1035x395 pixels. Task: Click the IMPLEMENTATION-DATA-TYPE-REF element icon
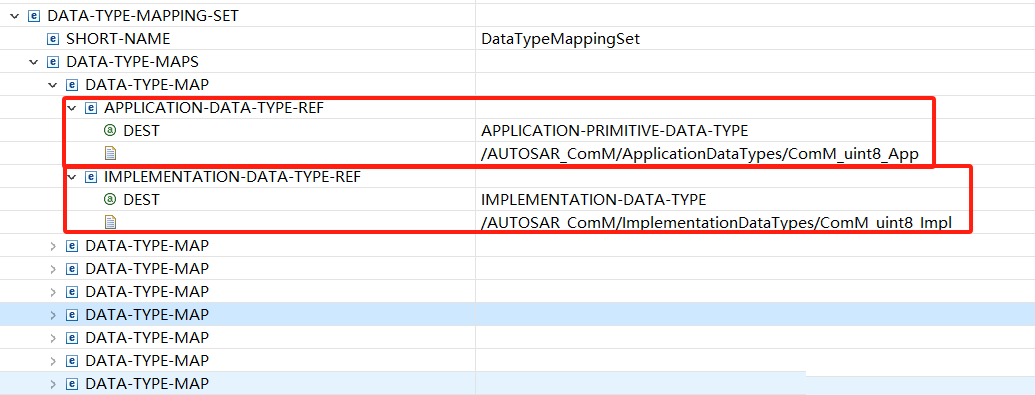pos(91,177)
